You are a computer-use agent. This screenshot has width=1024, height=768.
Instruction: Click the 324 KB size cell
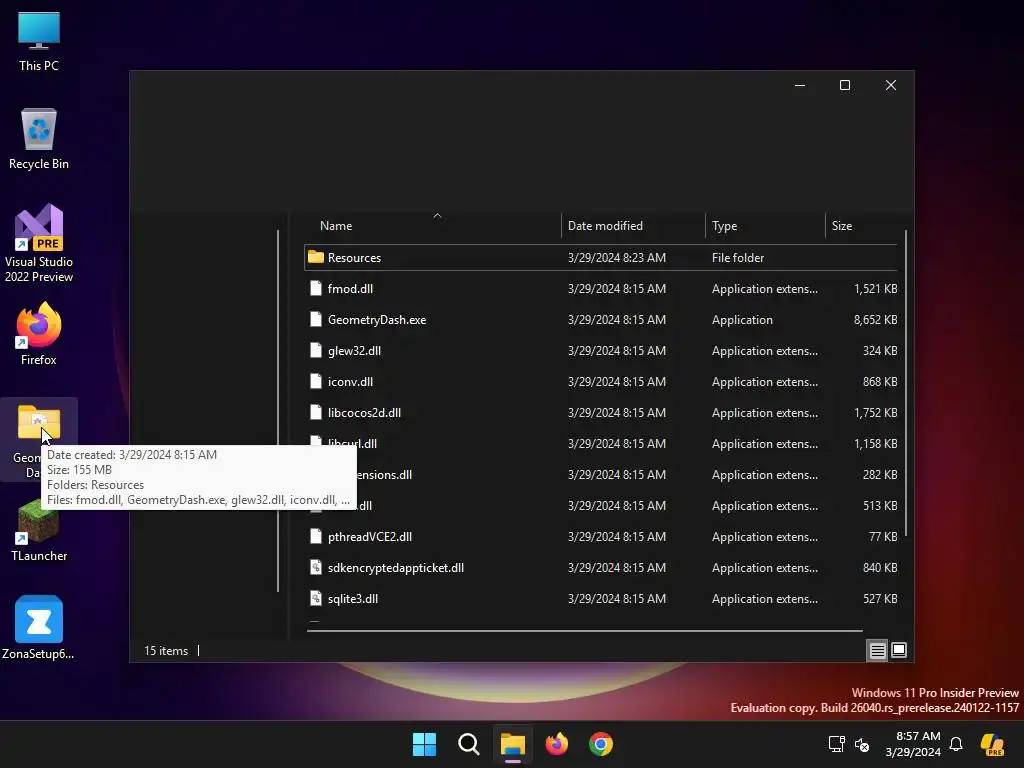pos(880,351)
